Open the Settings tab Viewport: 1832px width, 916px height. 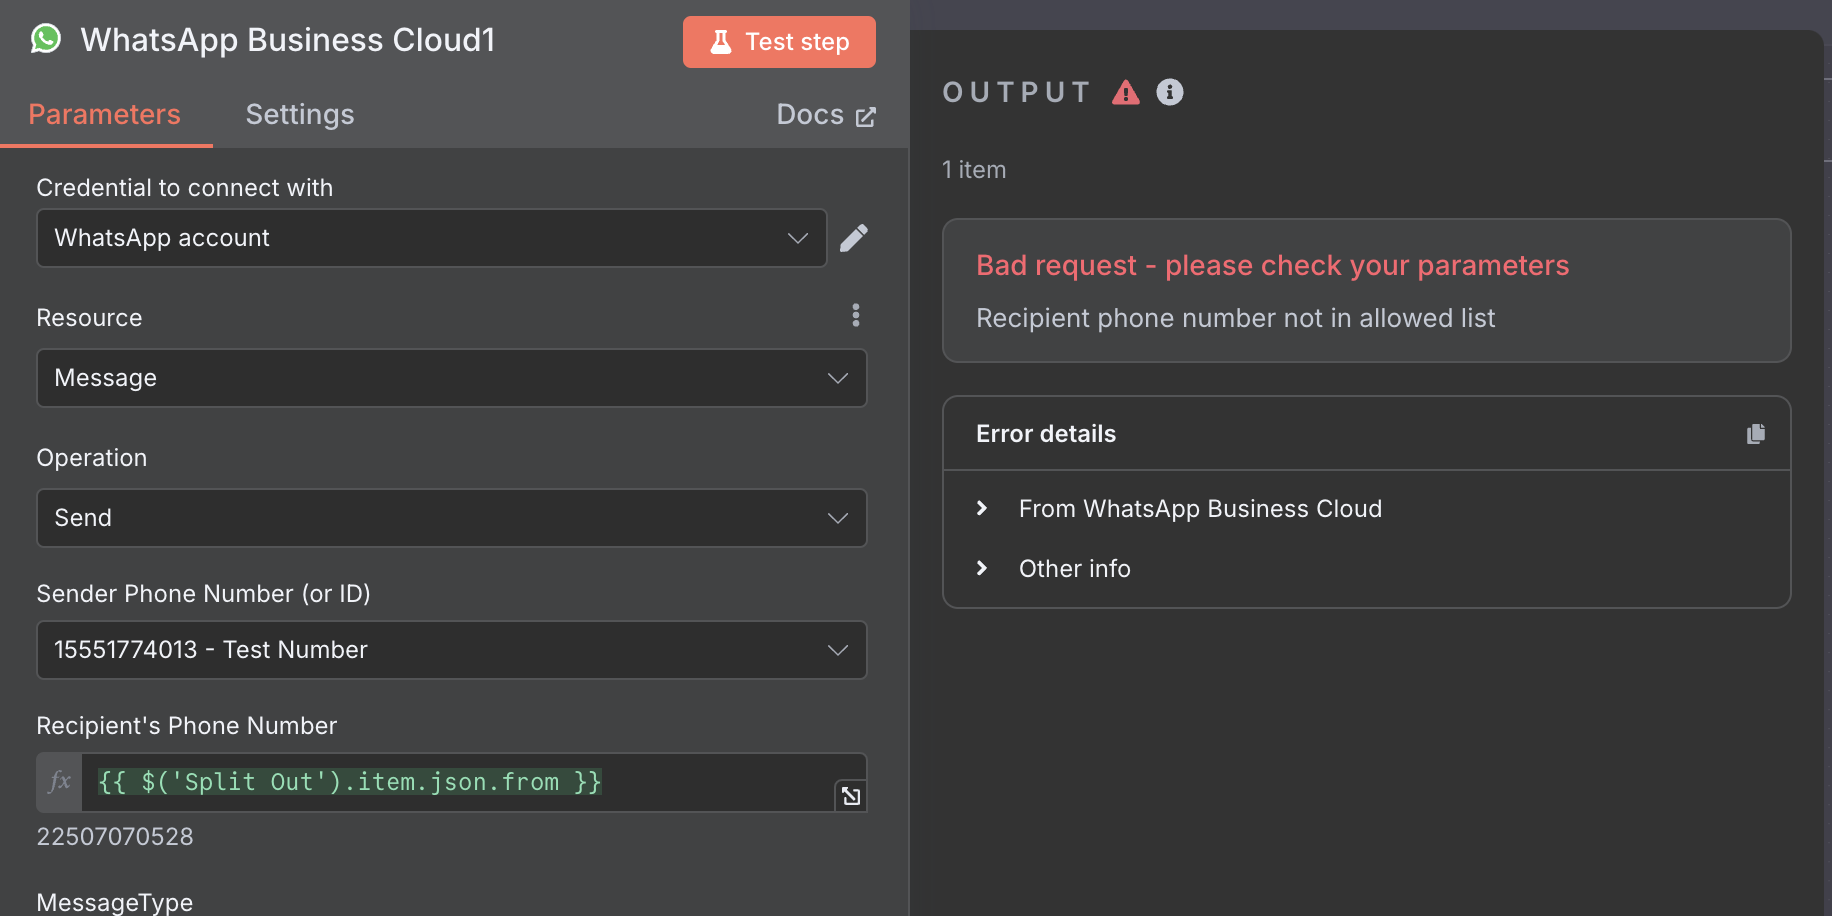point(300,114)
